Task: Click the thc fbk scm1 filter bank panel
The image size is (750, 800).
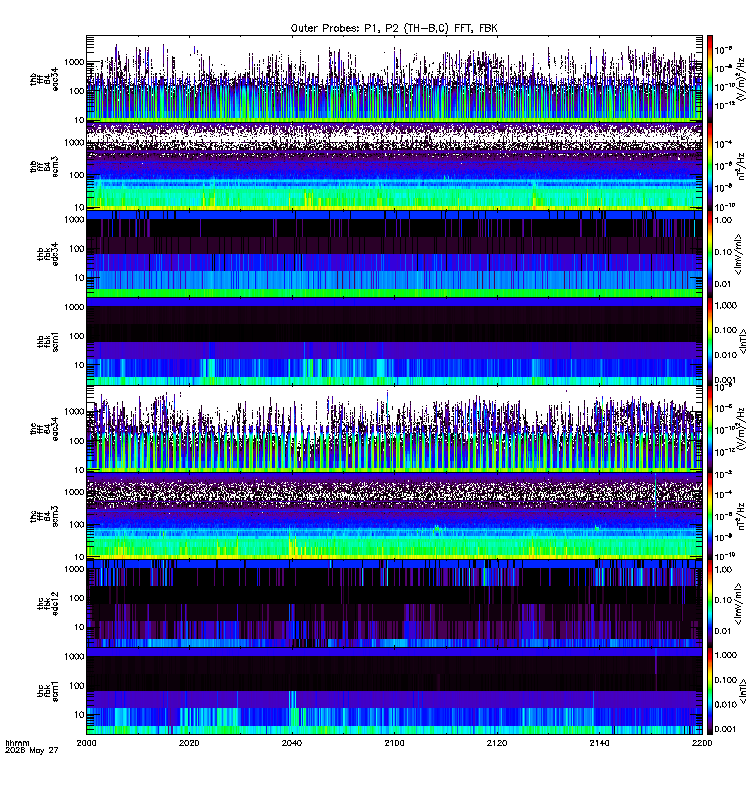Action: click(394, 691)
